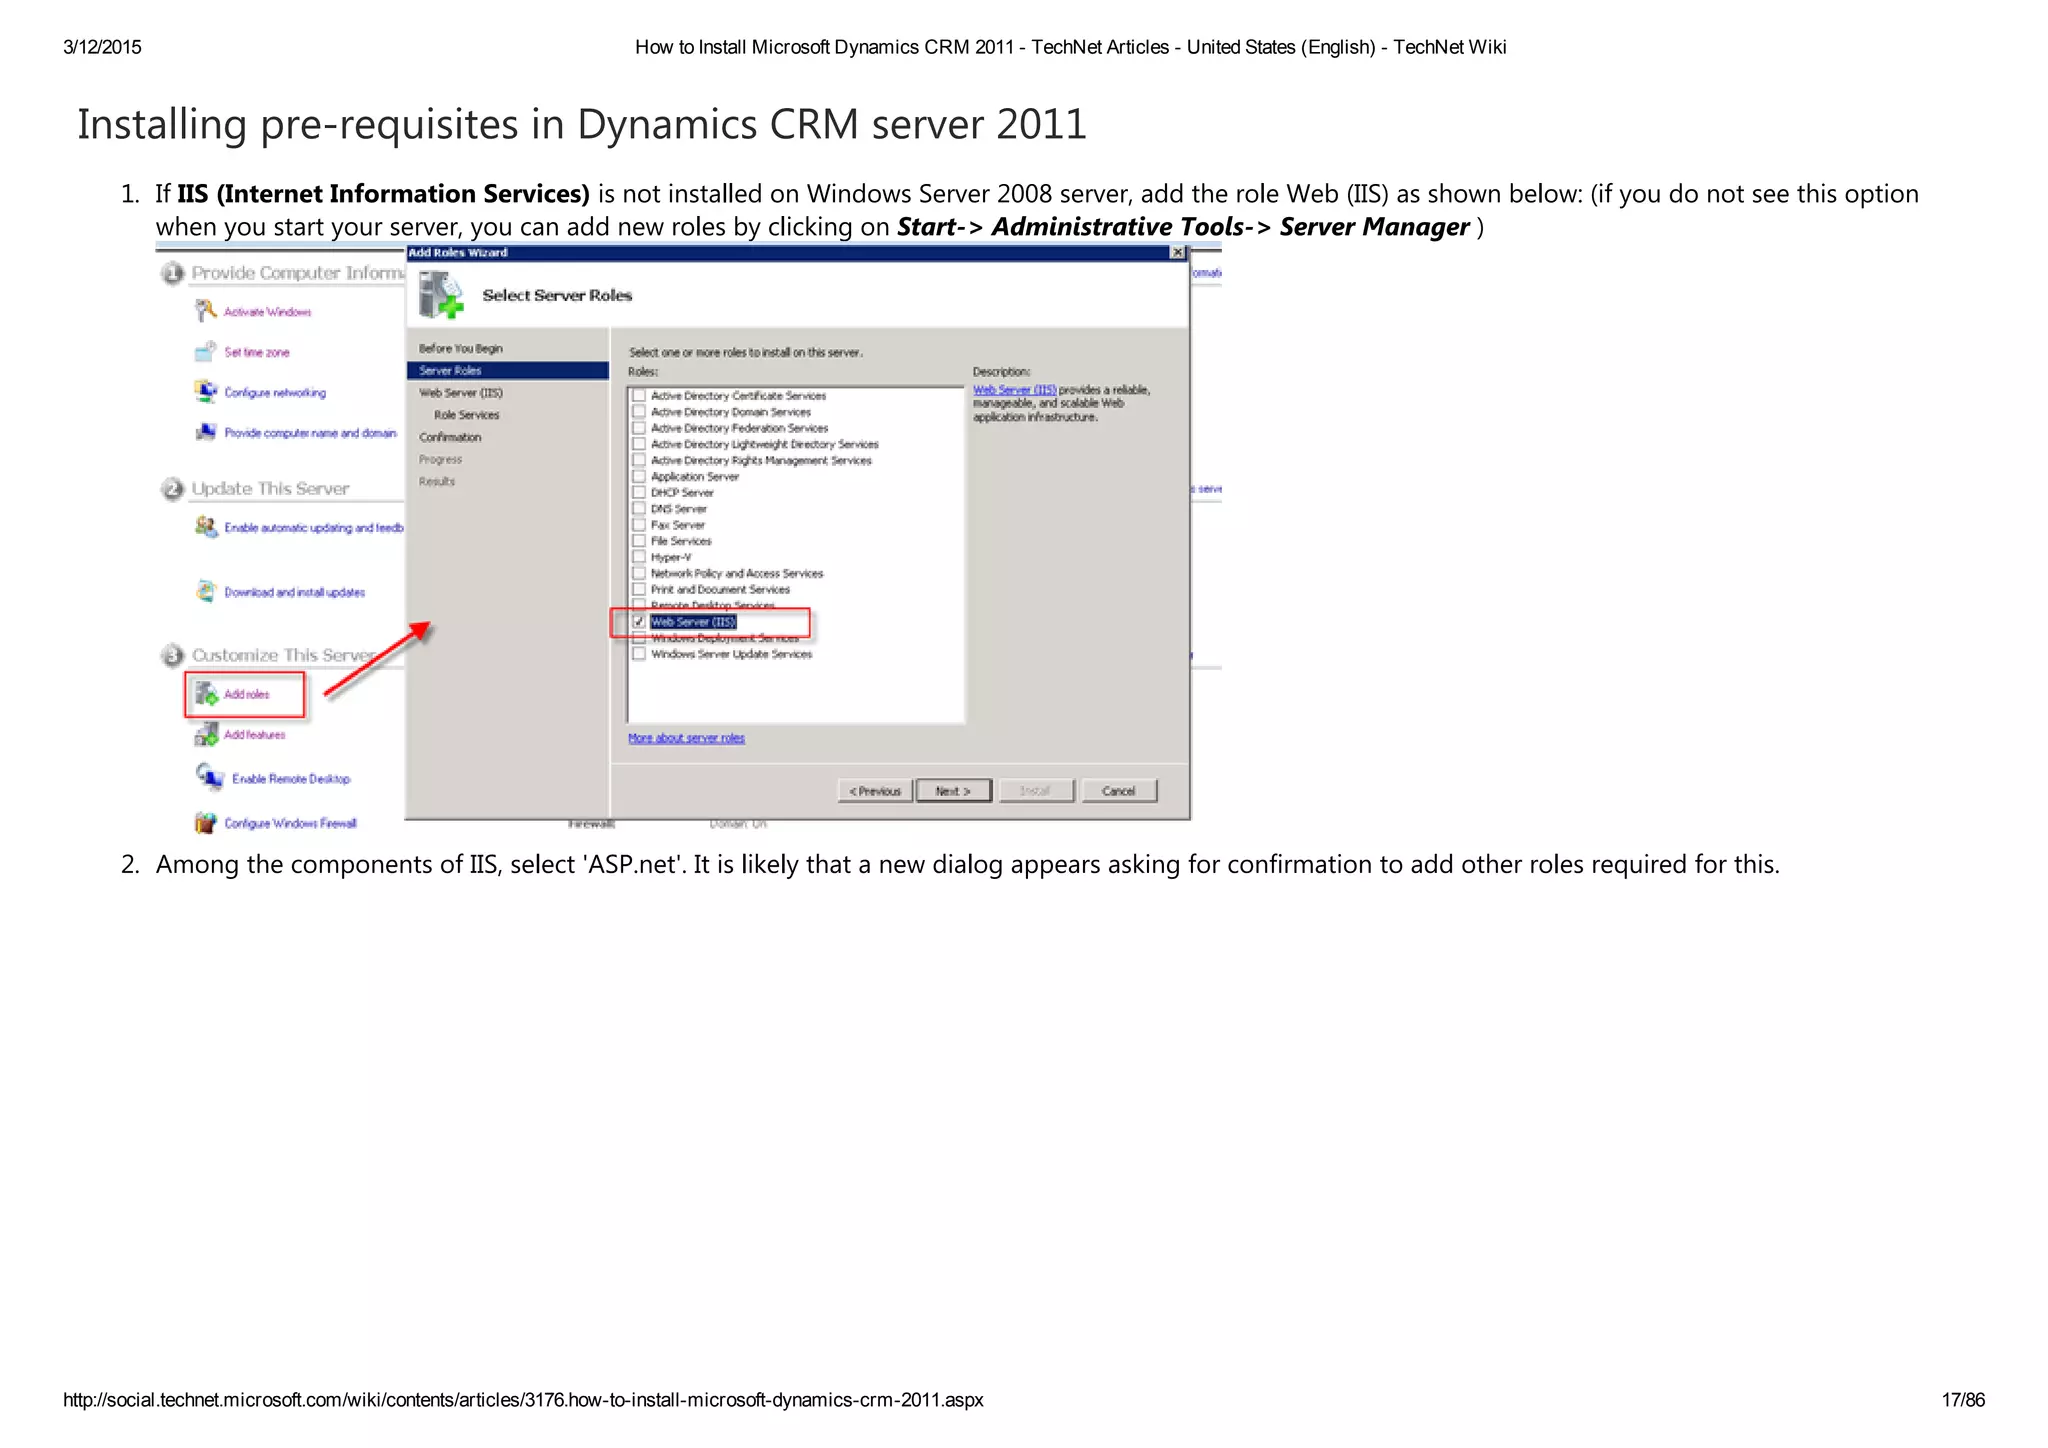Click the Next button
Viewport: 2048px width, 1448px height.
click(x=954, y=791)
